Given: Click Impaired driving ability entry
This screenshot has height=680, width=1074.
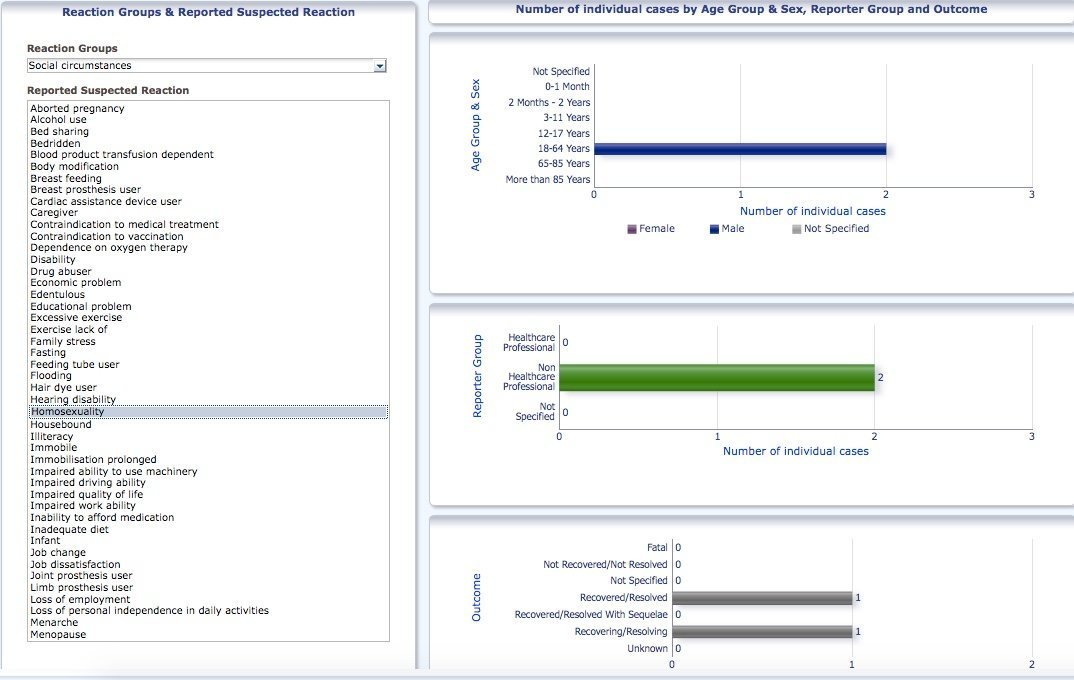Looking at the screenshot, I should pyautogui.click(x=87, y=483).
